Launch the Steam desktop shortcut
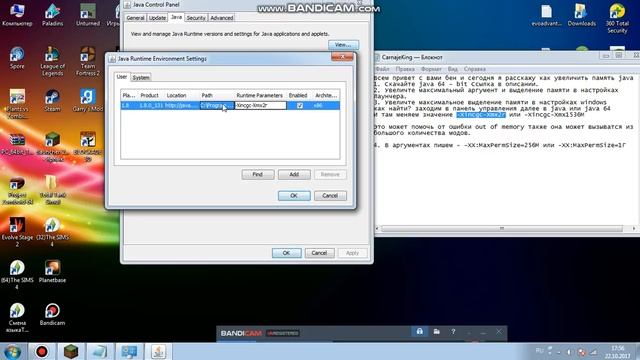This screenshot has width=640, height=360. [52, 100]
